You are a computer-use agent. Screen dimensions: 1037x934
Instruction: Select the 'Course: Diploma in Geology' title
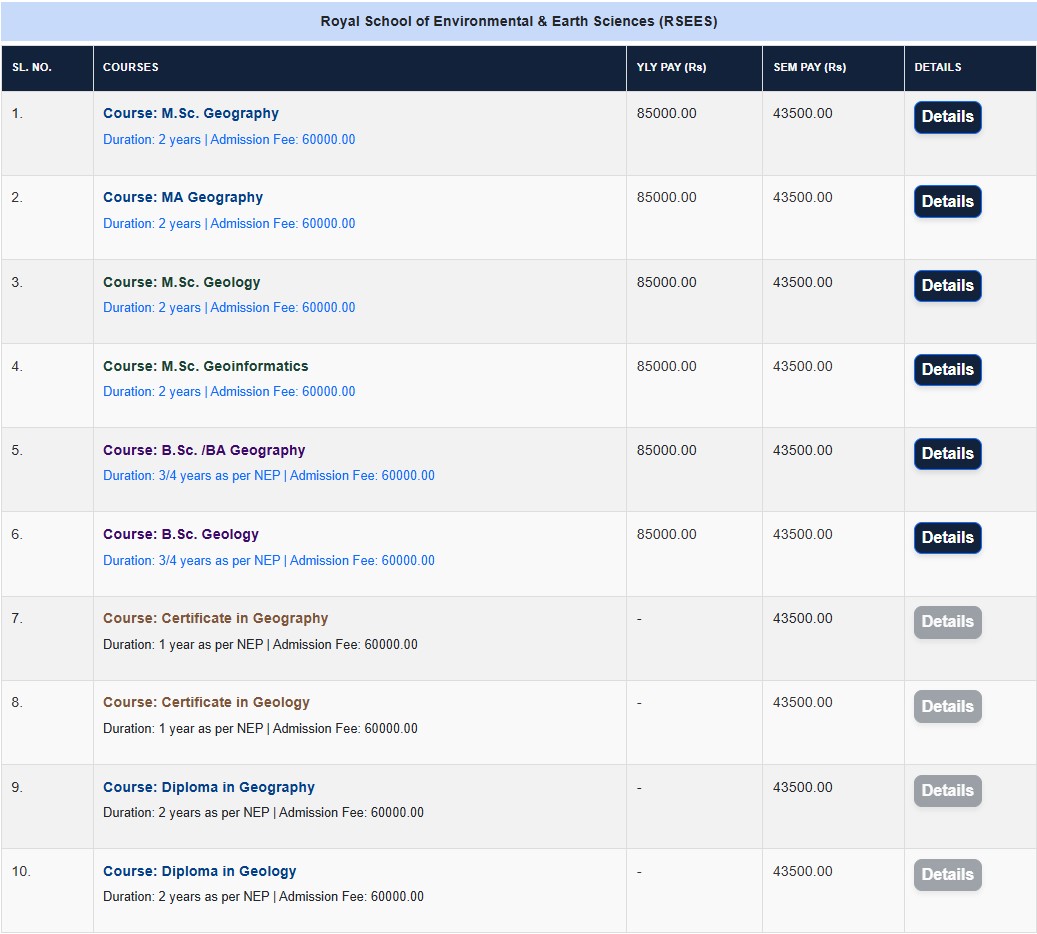pos(199,871)
